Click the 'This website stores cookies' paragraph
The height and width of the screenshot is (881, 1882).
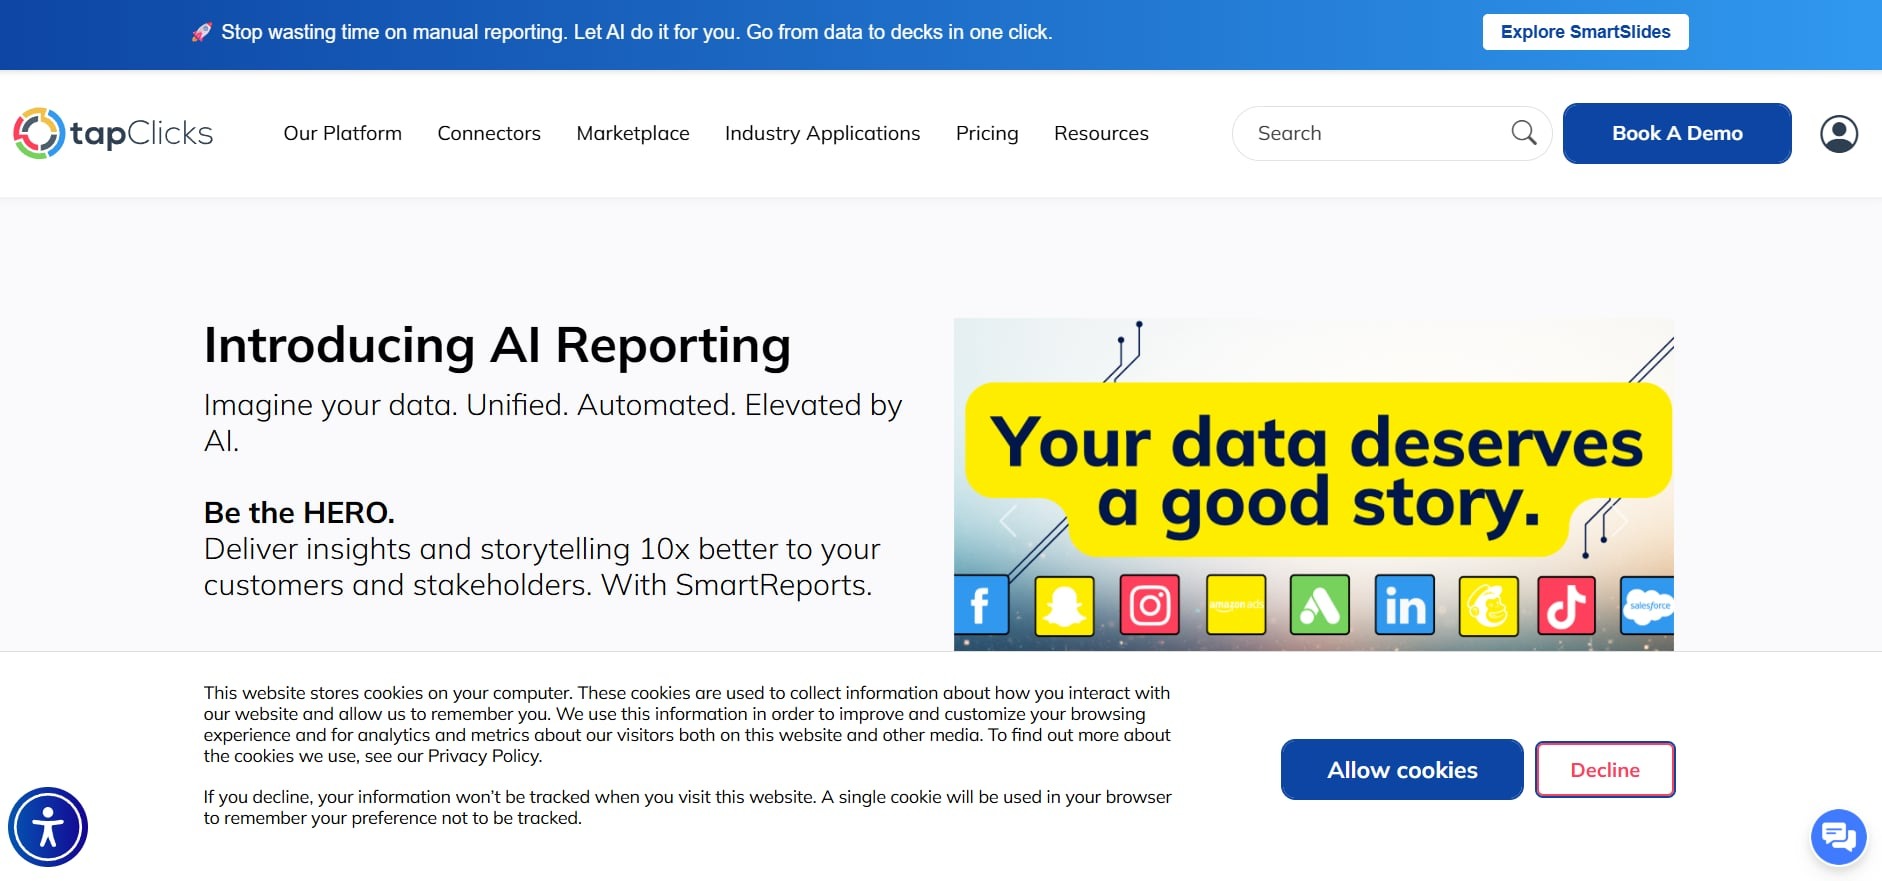(x=687, y=724)
